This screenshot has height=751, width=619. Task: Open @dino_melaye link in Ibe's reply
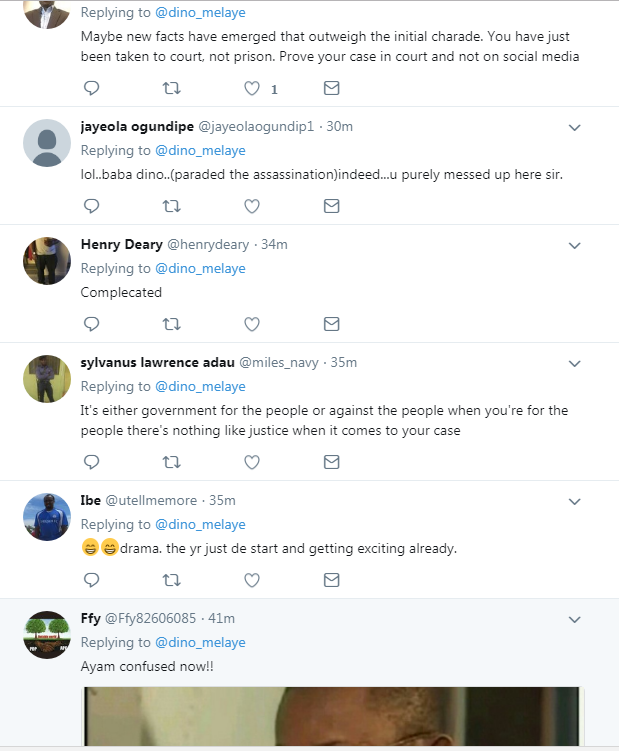[200, 524]
